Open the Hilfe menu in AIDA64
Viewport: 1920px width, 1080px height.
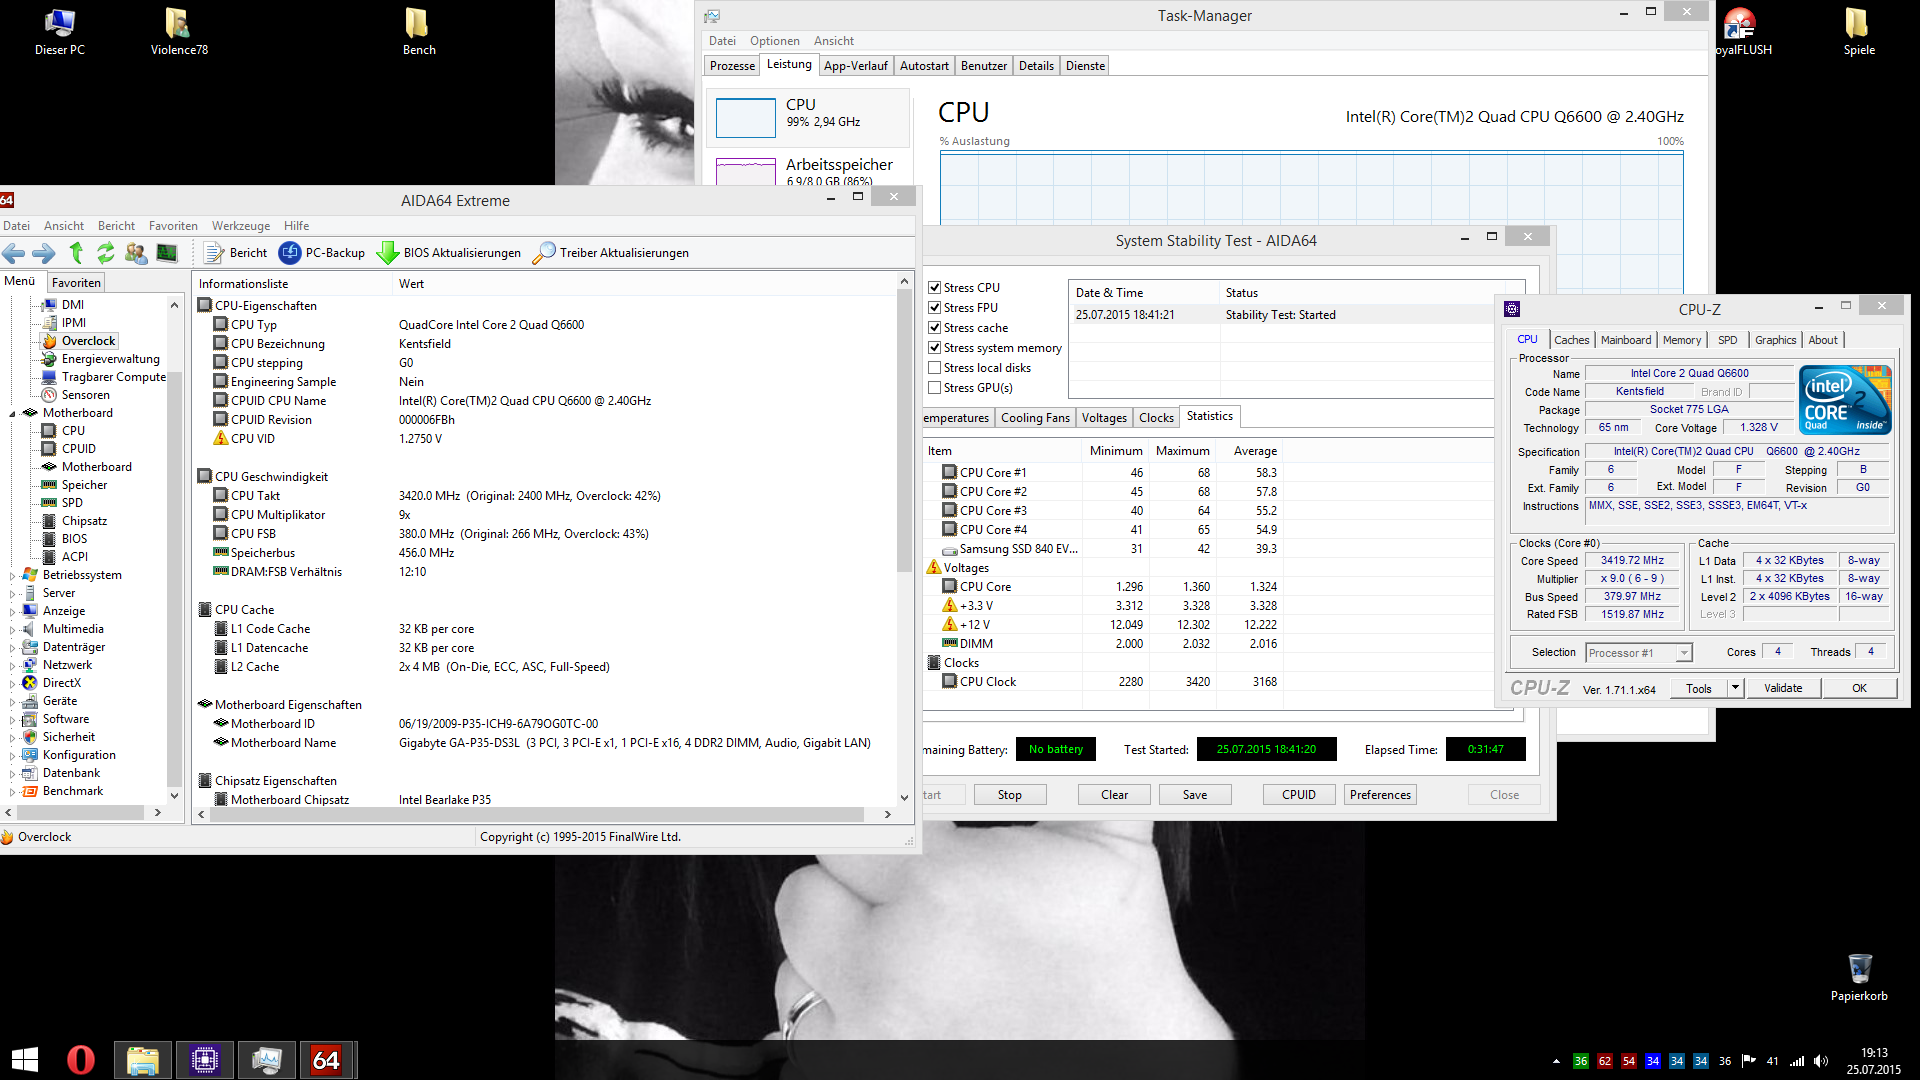[296, 226]
